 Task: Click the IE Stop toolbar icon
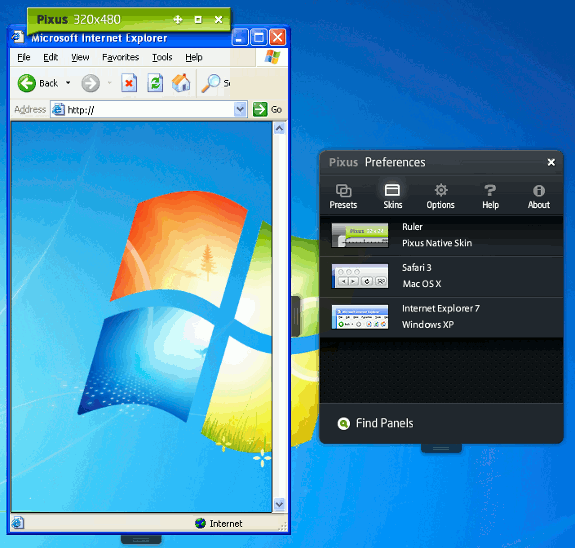129,83
